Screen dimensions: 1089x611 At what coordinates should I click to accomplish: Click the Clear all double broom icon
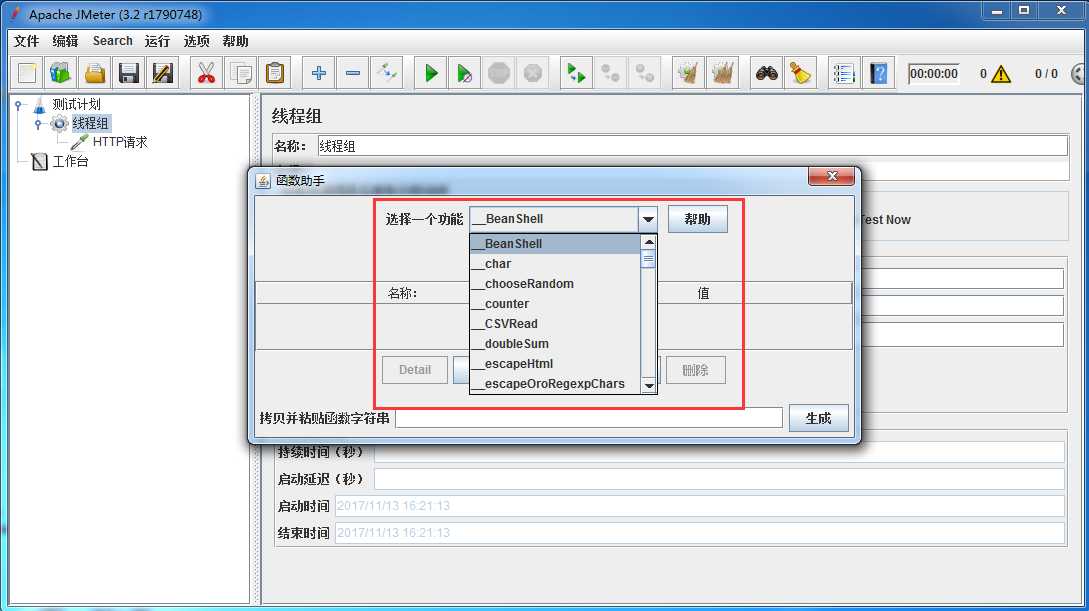tap(722, 73)
